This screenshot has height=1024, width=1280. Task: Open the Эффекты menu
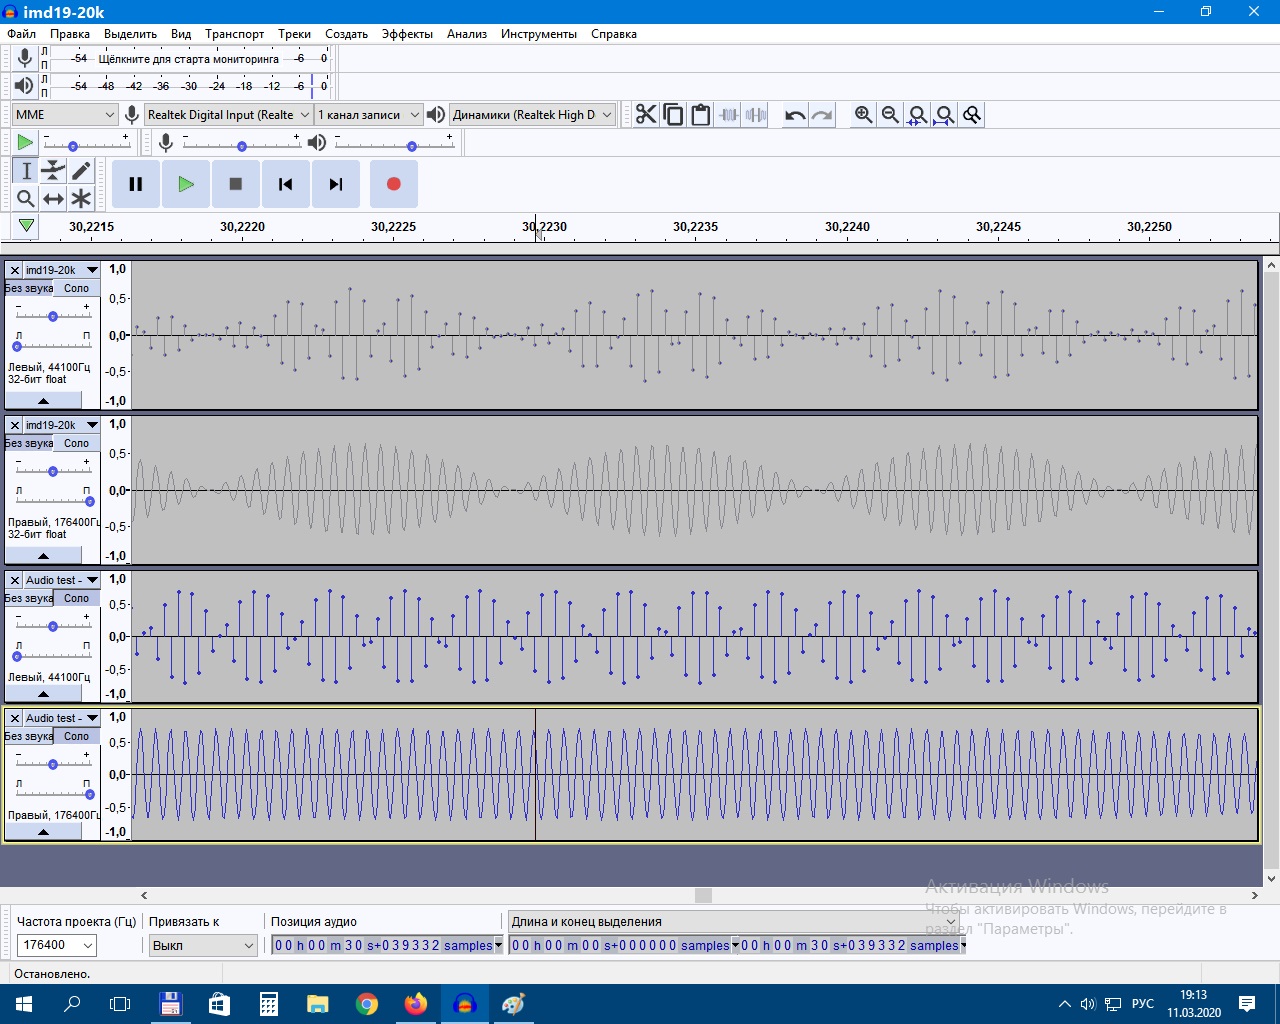(407, 34)
